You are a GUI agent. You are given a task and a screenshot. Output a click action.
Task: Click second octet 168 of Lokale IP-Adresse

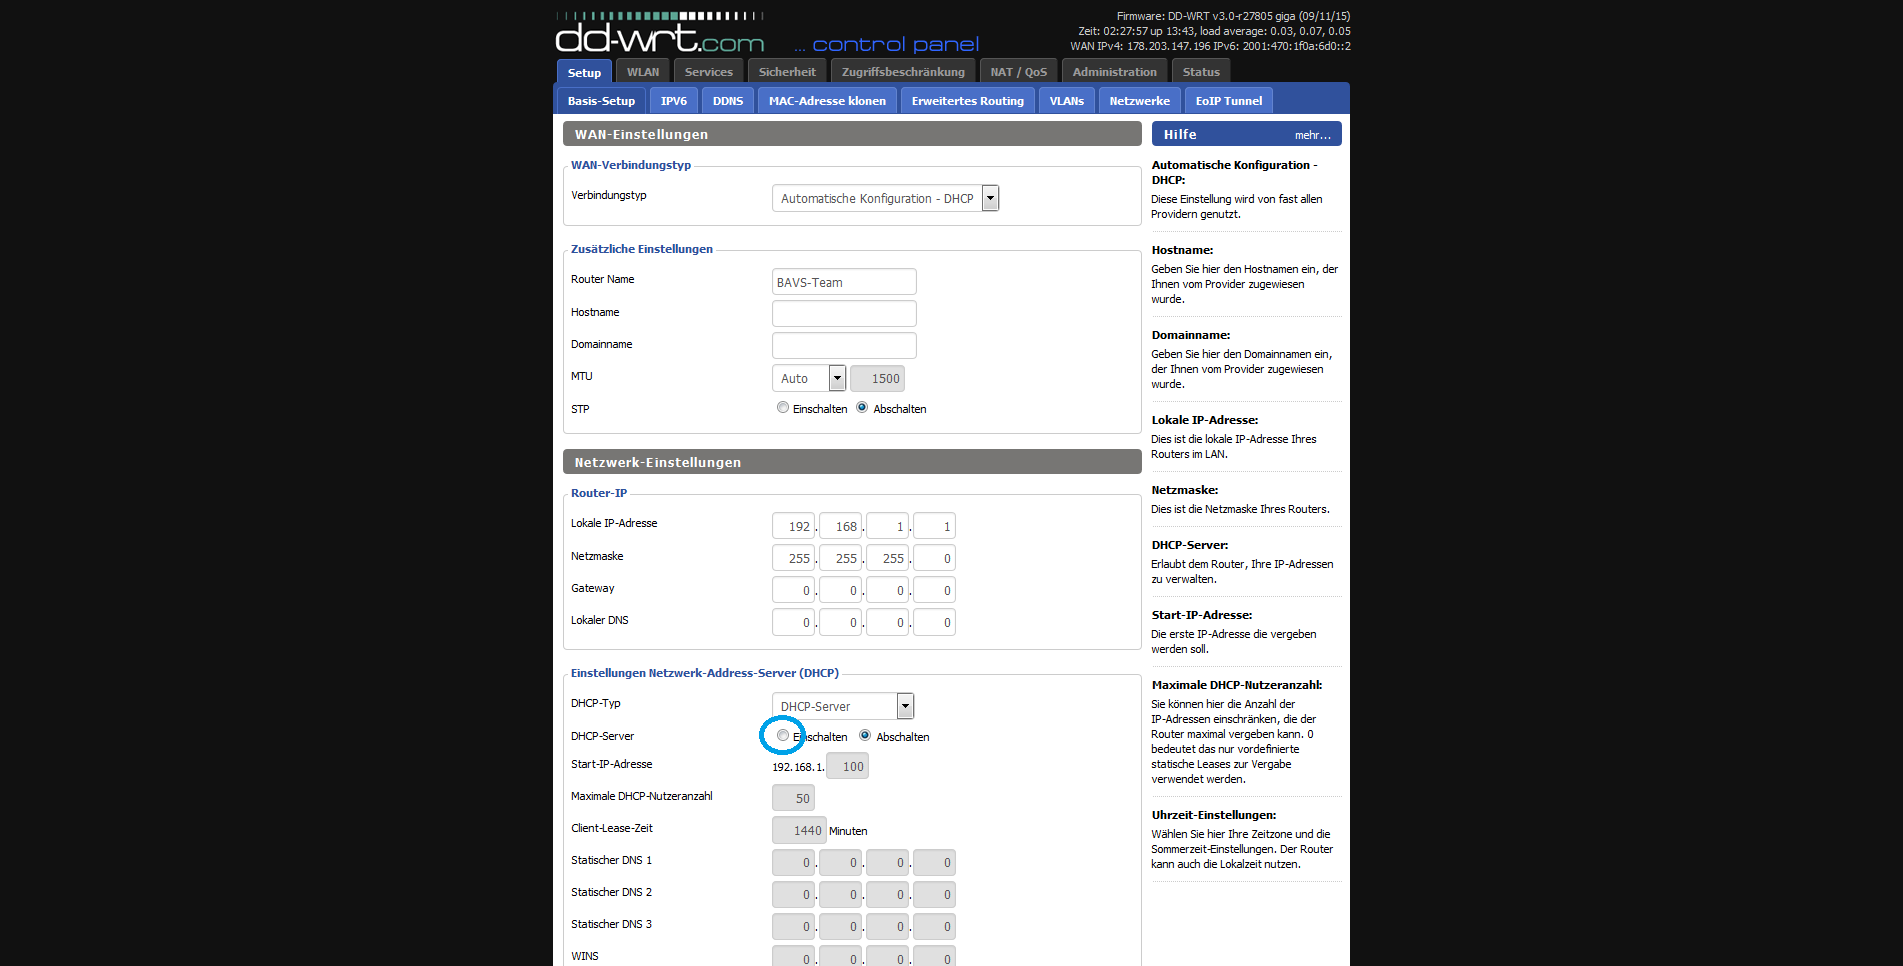[x=841, y=526]
